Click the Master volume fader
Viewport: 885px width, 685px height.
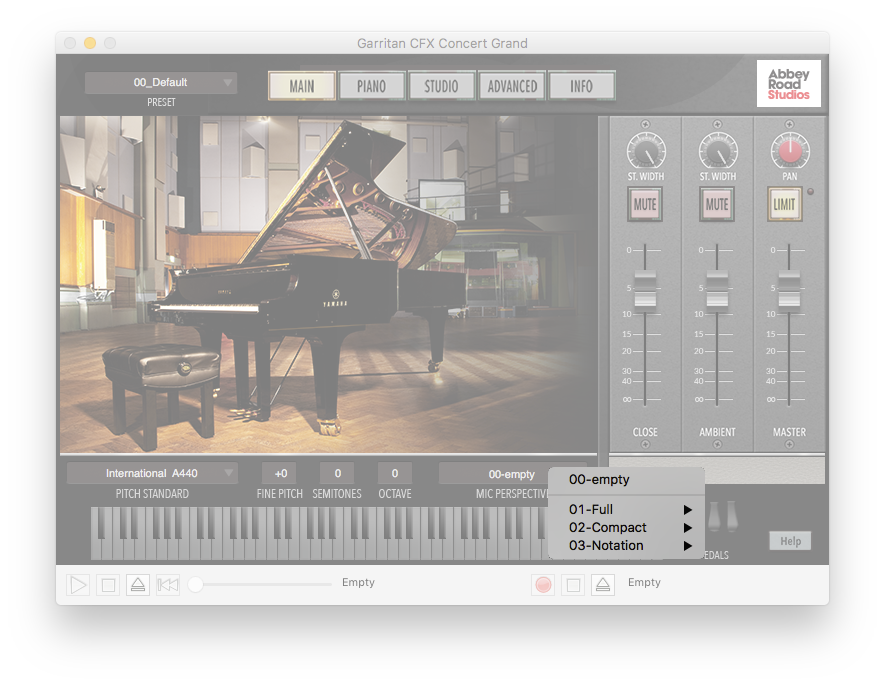click(789, 290)
